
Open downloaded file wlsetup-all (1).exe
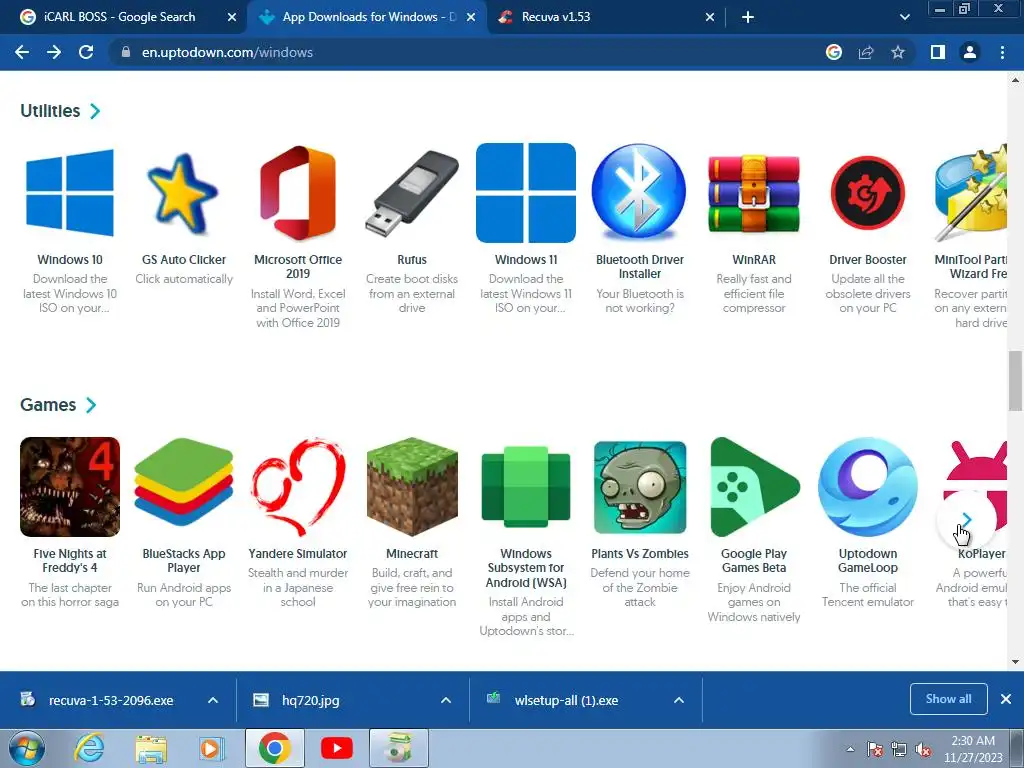(x=566, y=700)
